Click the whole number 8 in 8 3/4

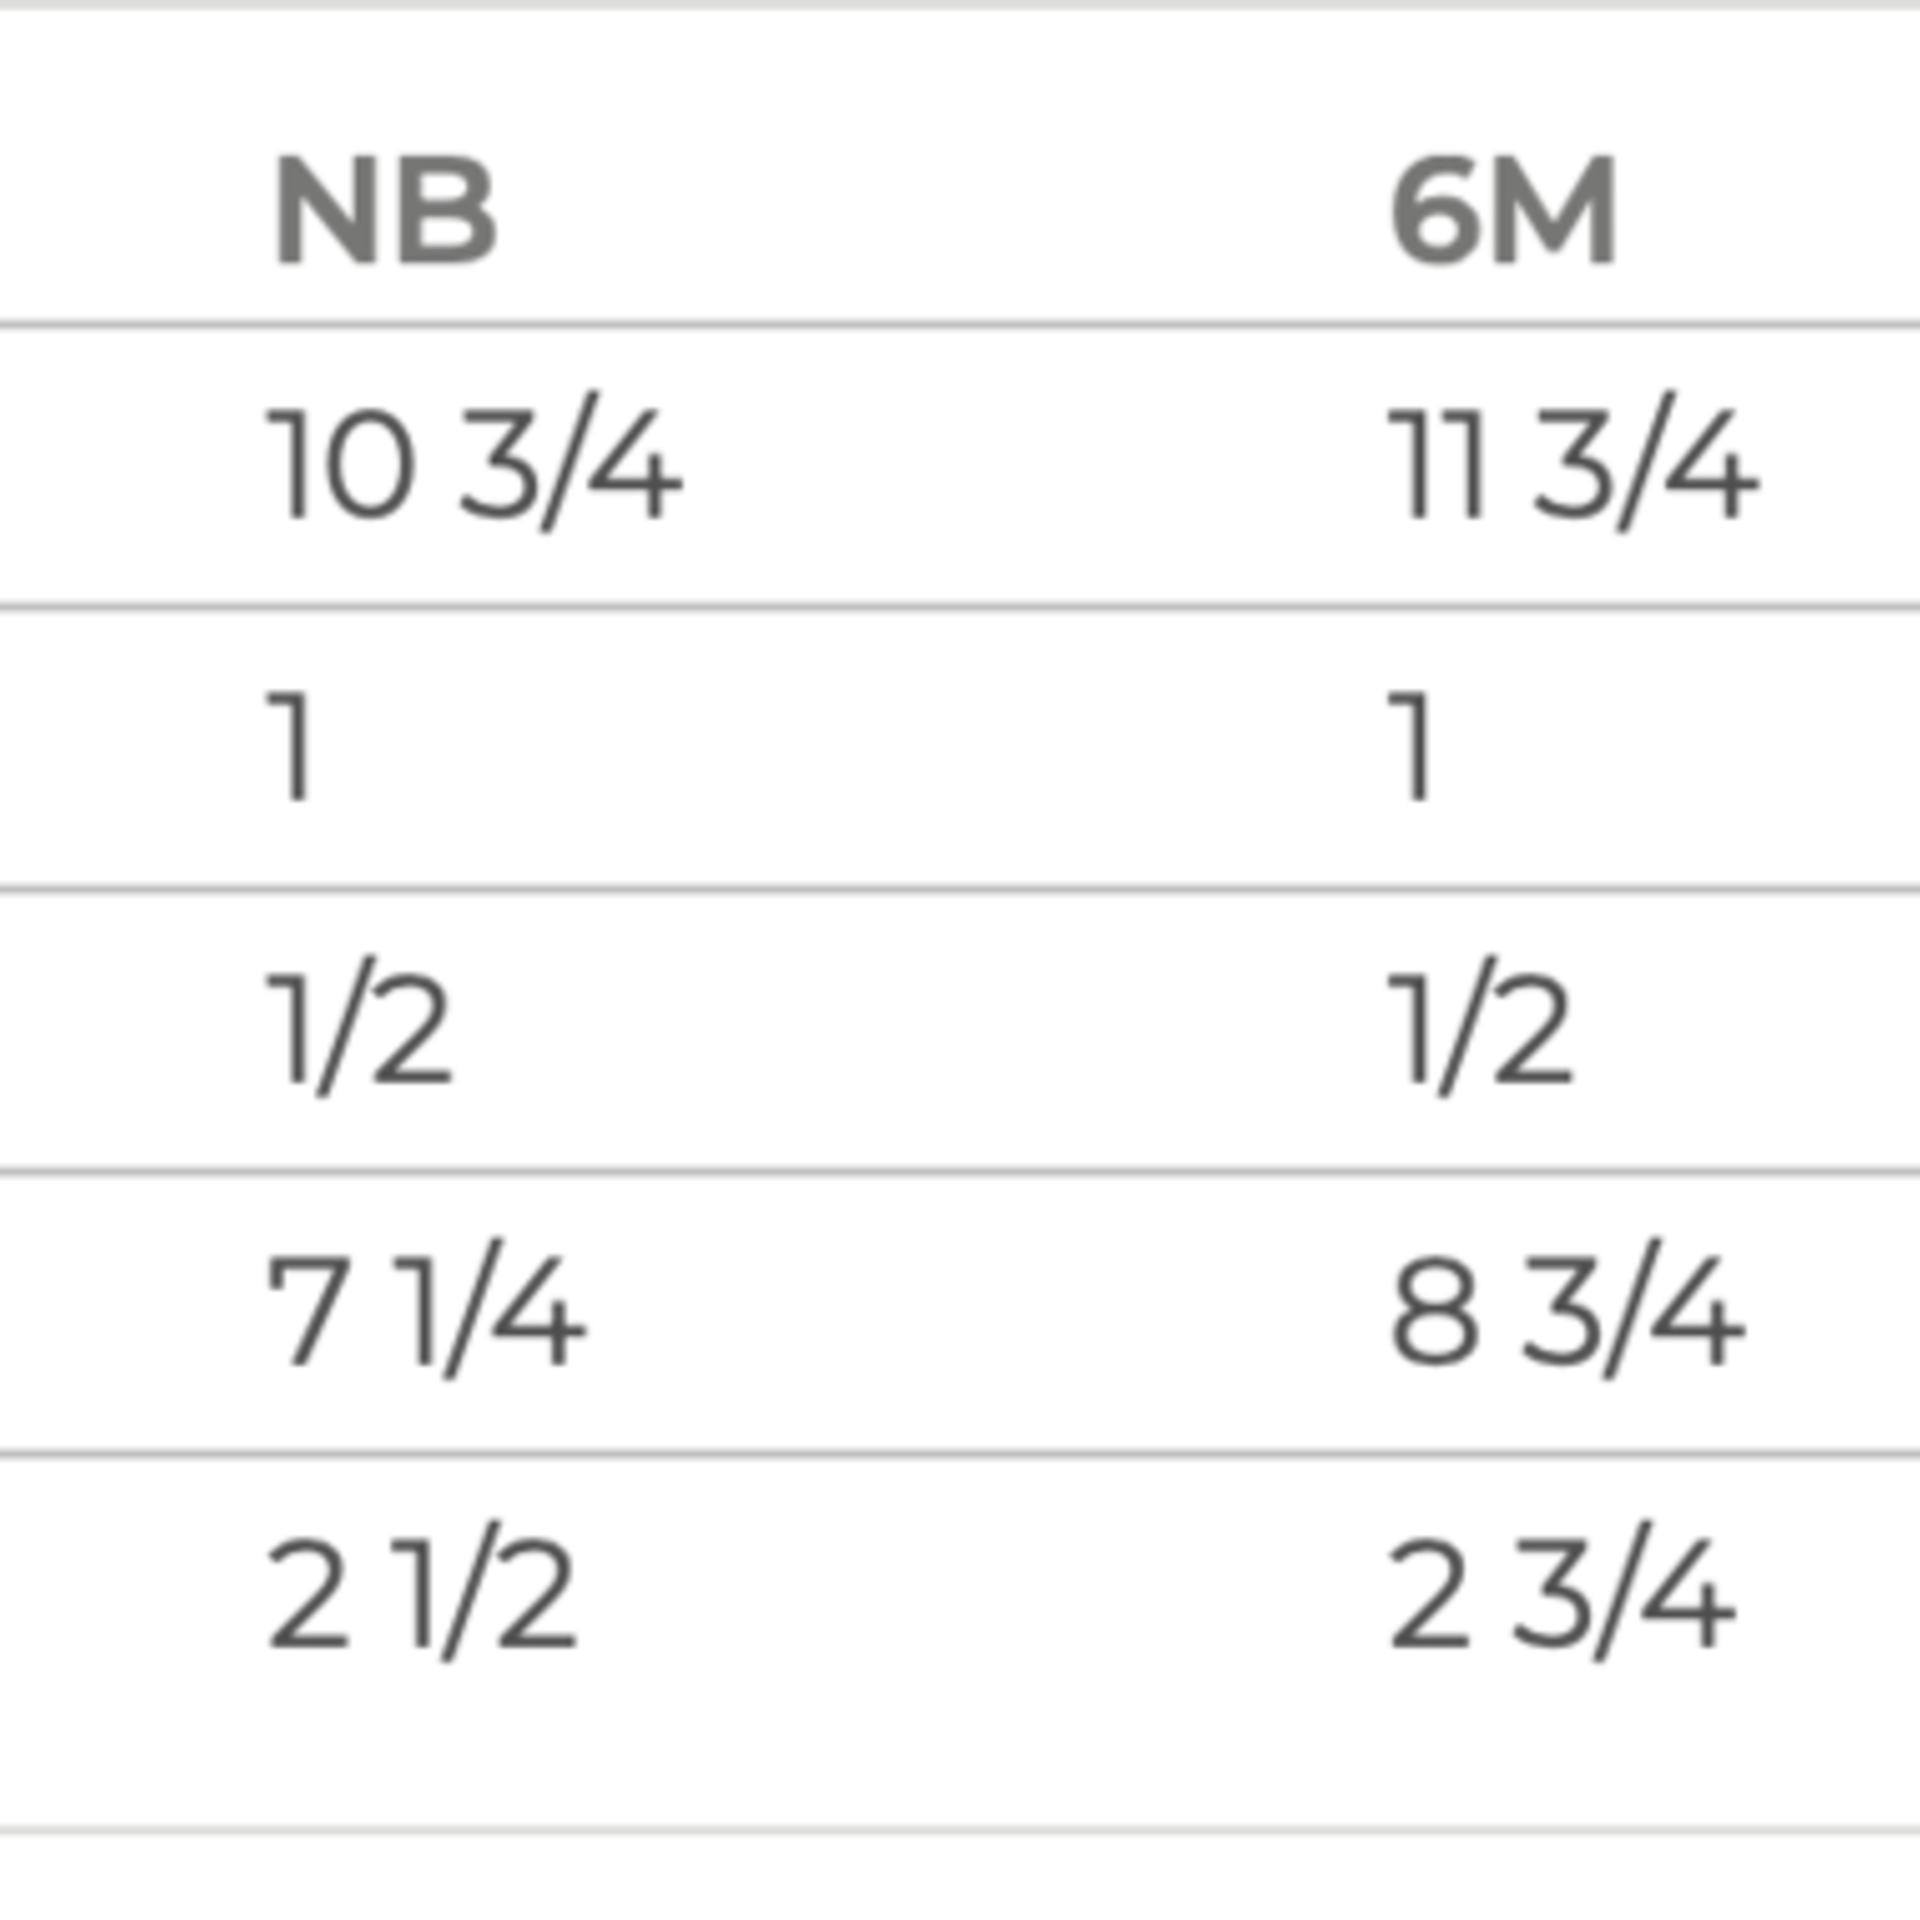pyautogui.click(x=1435, y=1312)
